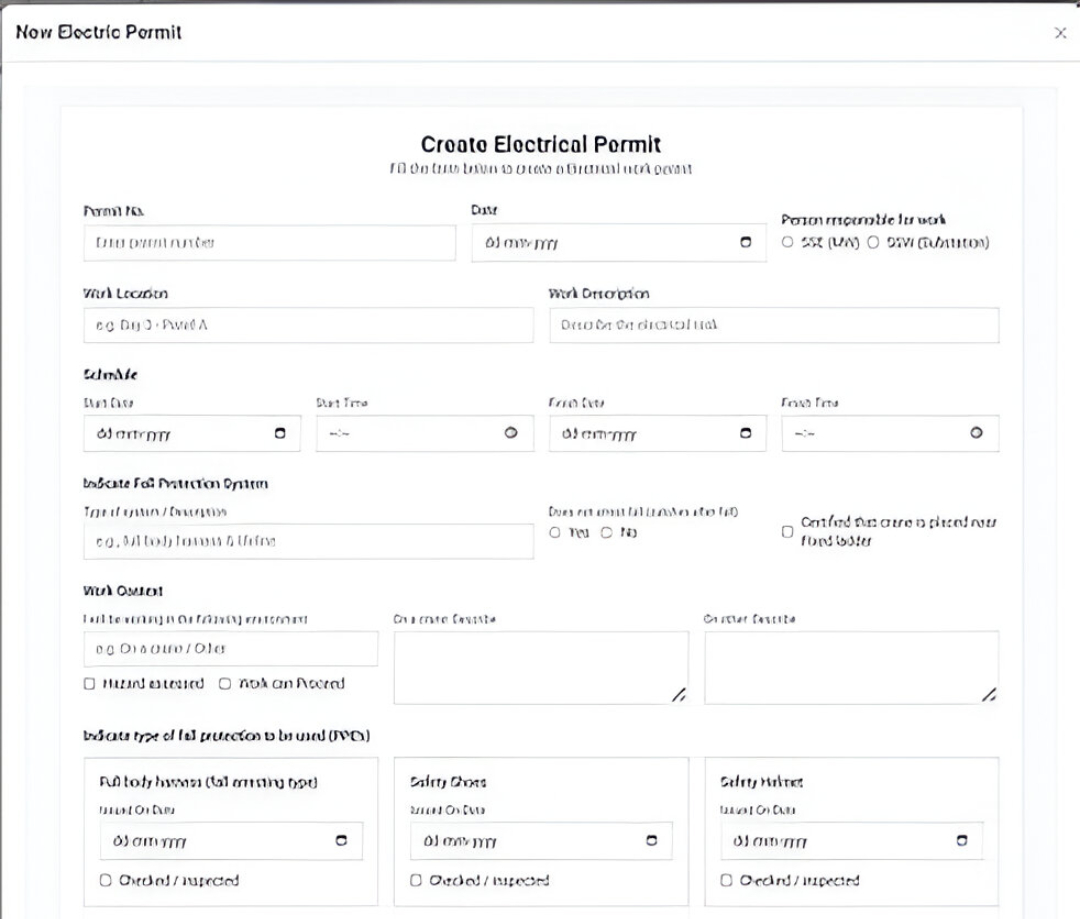
Task: Open calendar picker in the Date field
Action: 744,243
